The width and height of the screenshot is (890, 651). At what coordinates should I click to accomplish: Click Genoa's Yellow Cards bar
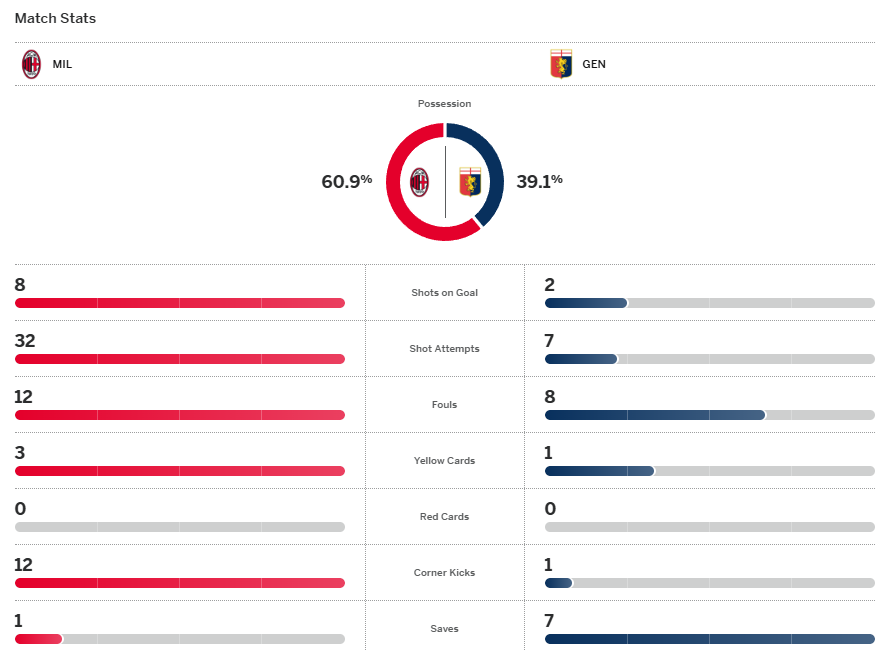(x=599, y=471)
